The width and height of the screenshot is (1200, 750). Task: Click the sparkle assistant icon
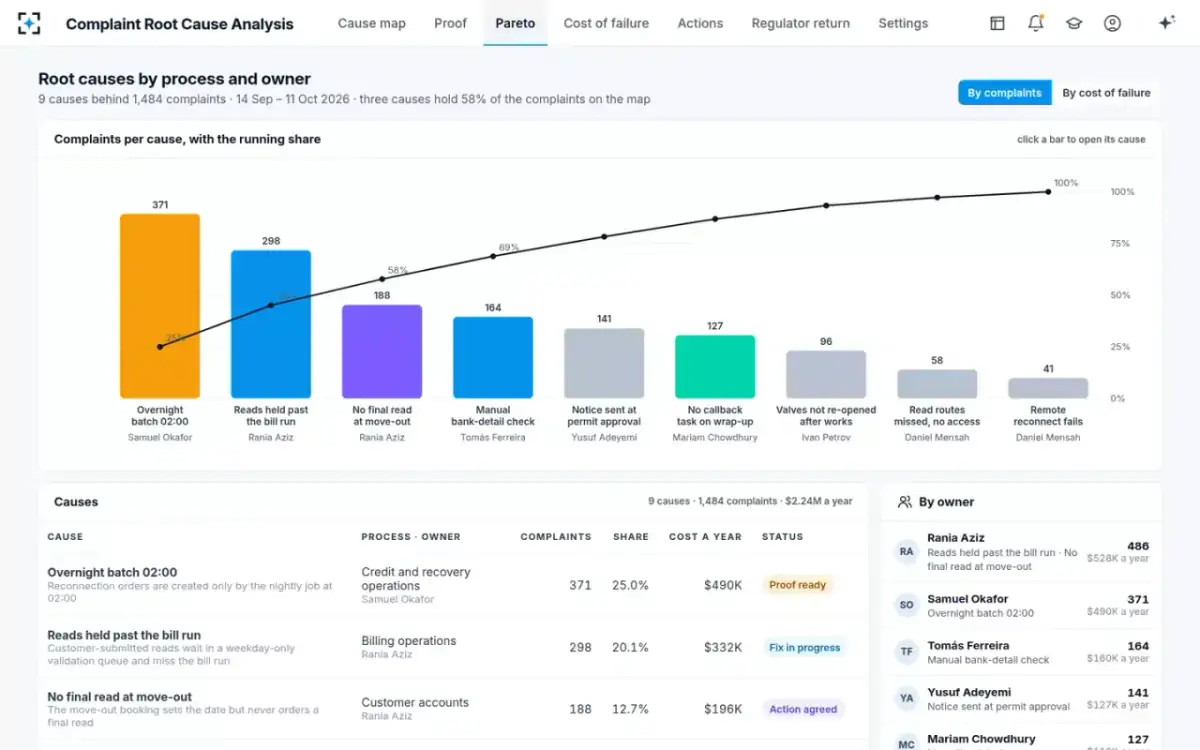(x=1166, y=23)
